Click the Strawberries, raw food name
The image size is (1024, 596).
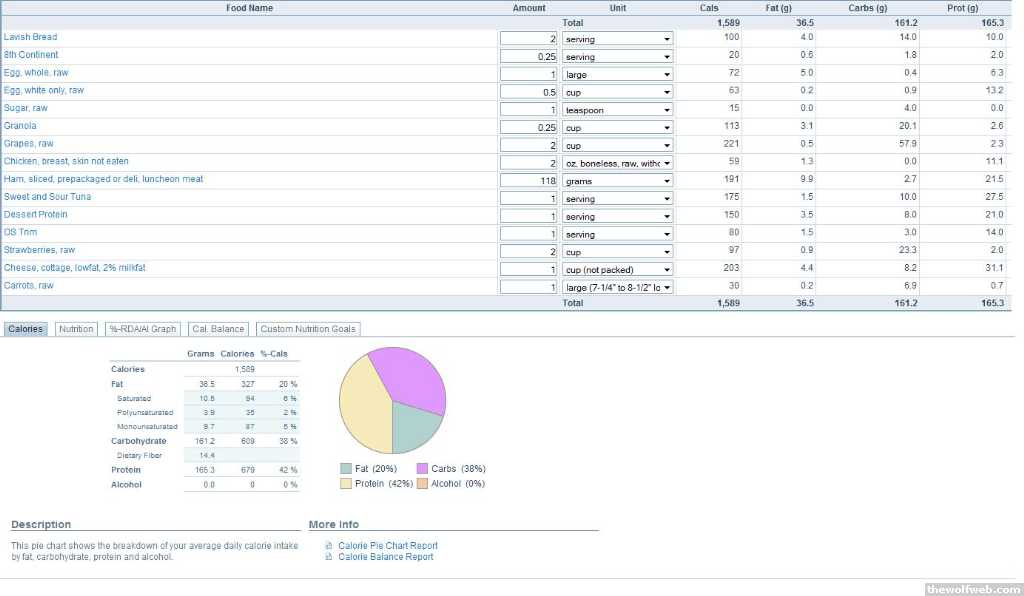(x=39, y=250)
